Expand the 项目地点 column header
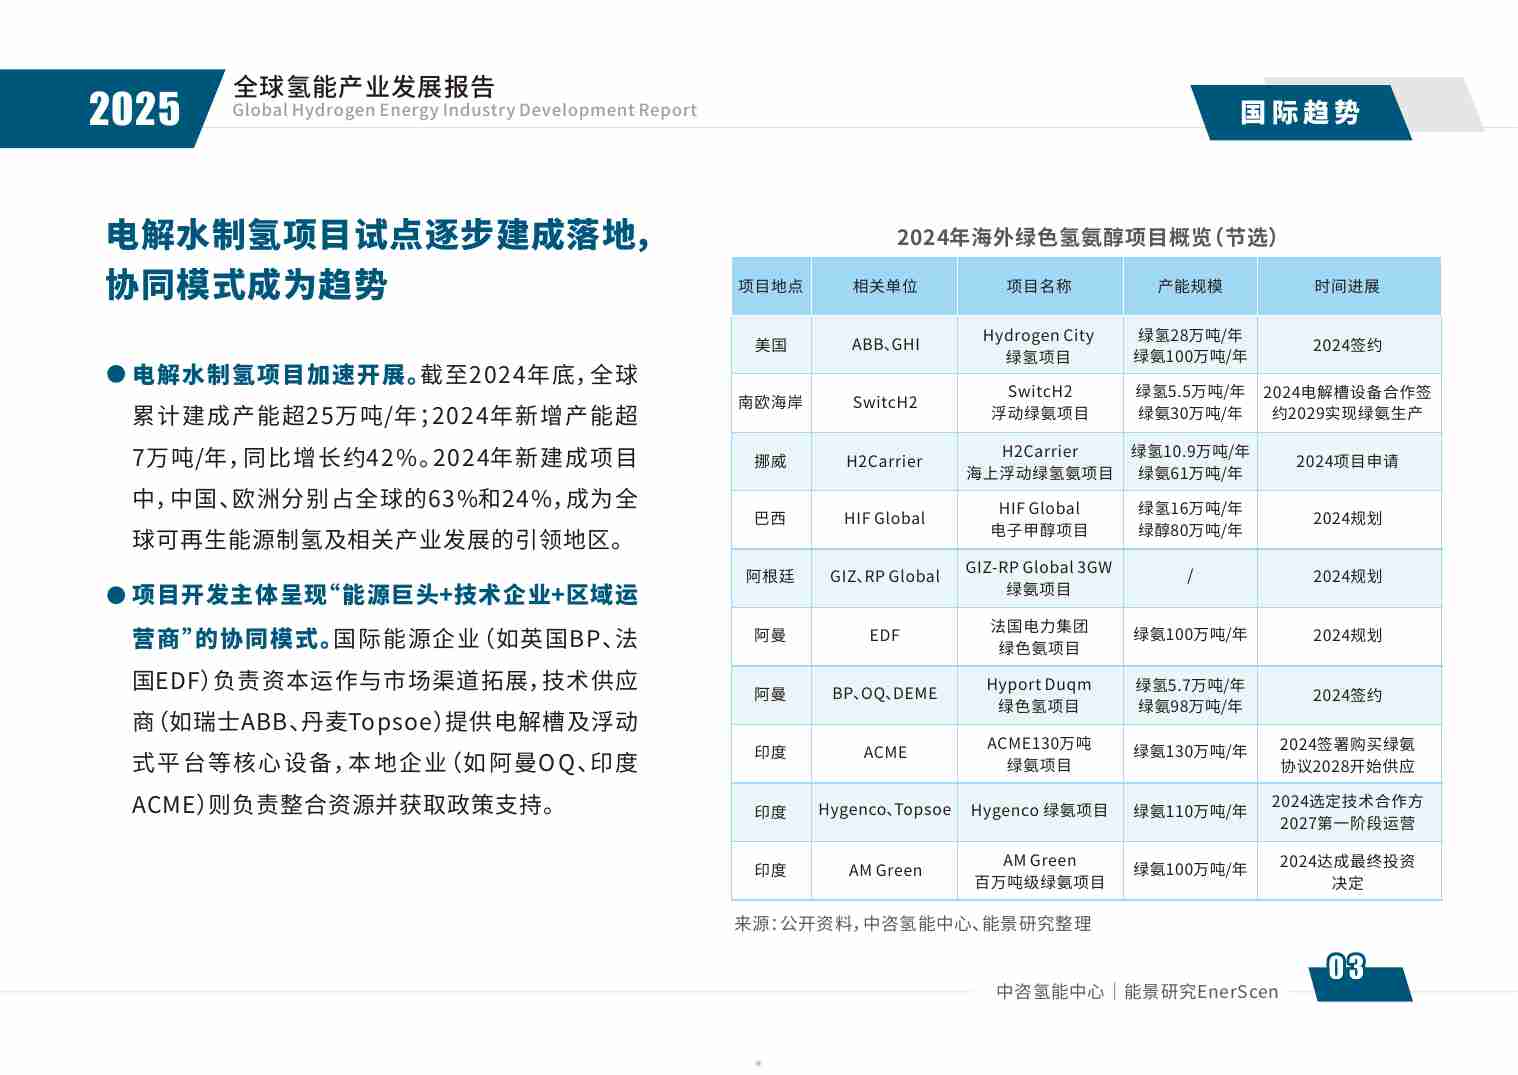 tap(770, 285)
